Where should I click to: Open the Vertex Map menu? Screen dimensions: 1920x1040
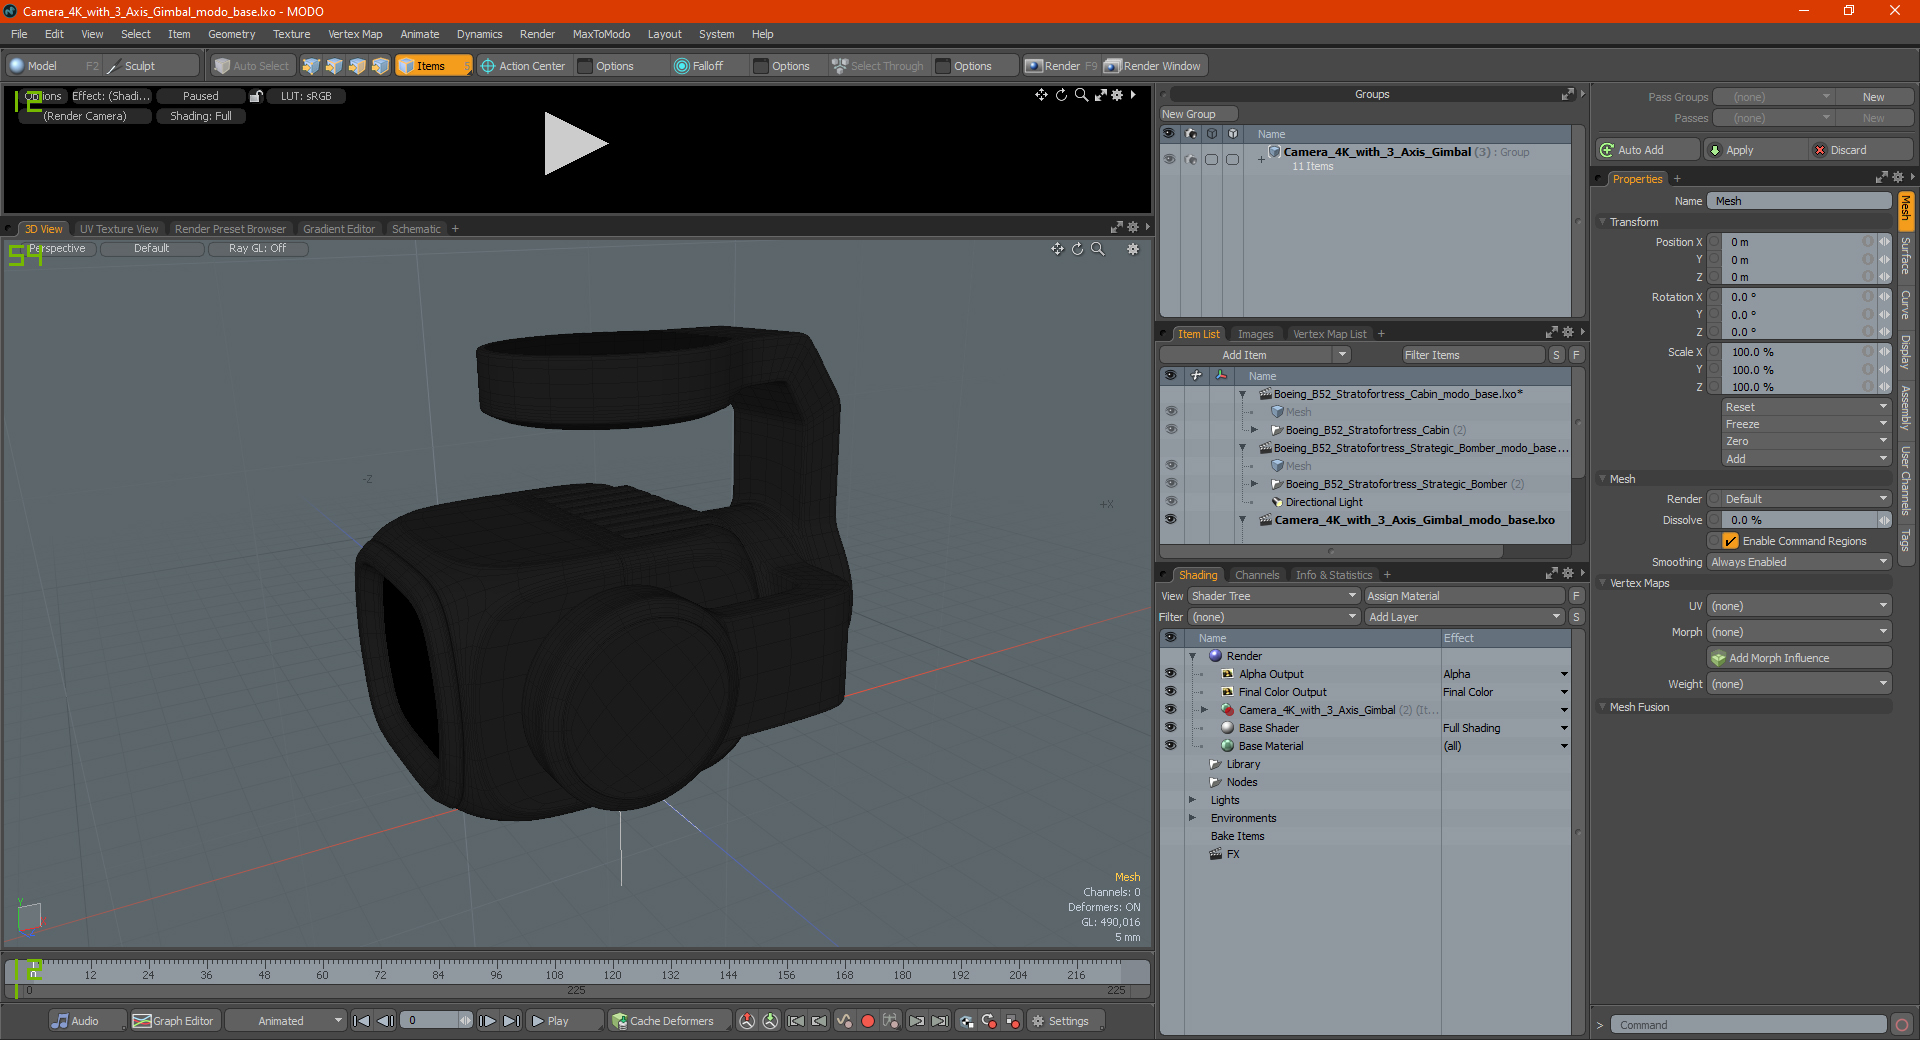(355, 34)
